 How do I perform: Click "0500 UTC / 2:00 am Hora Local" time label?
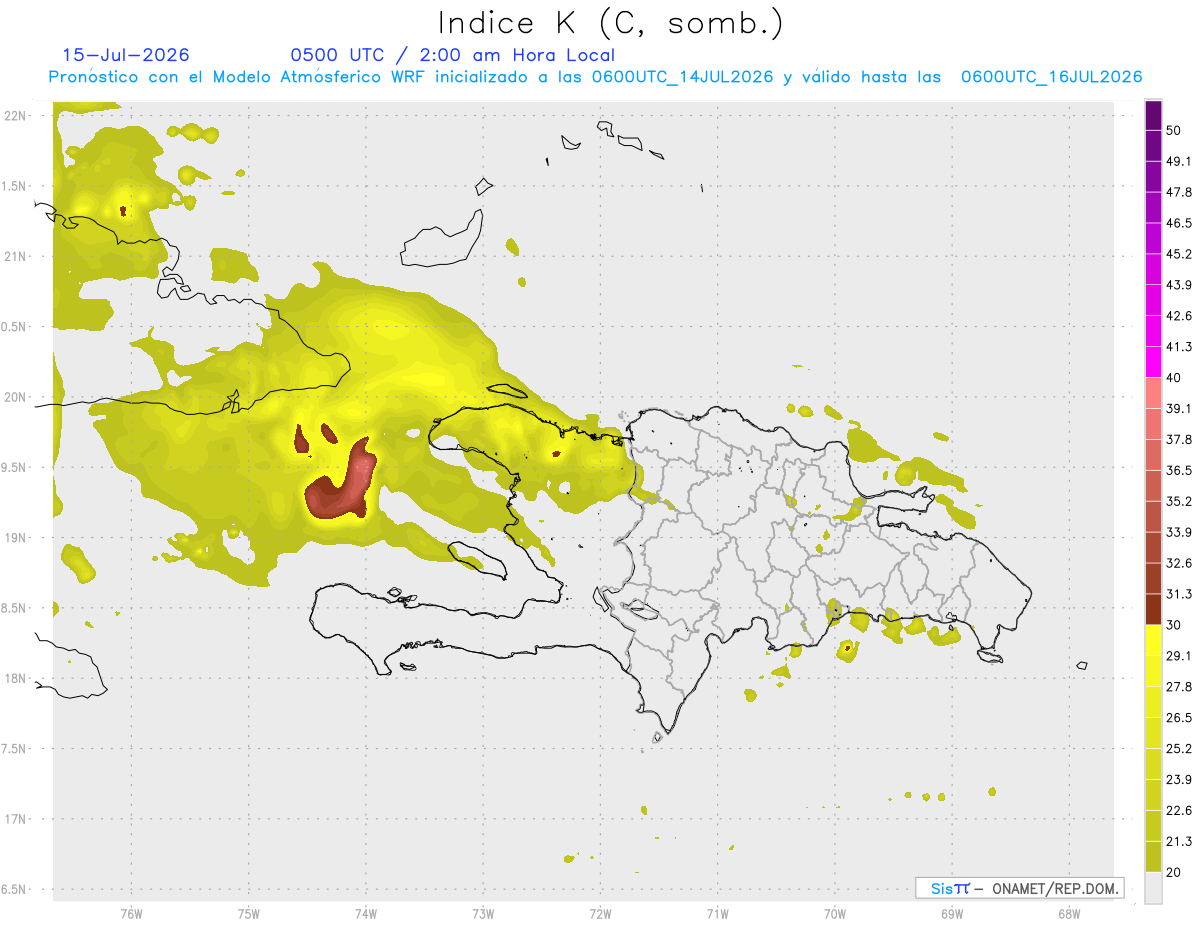[453, 55]
